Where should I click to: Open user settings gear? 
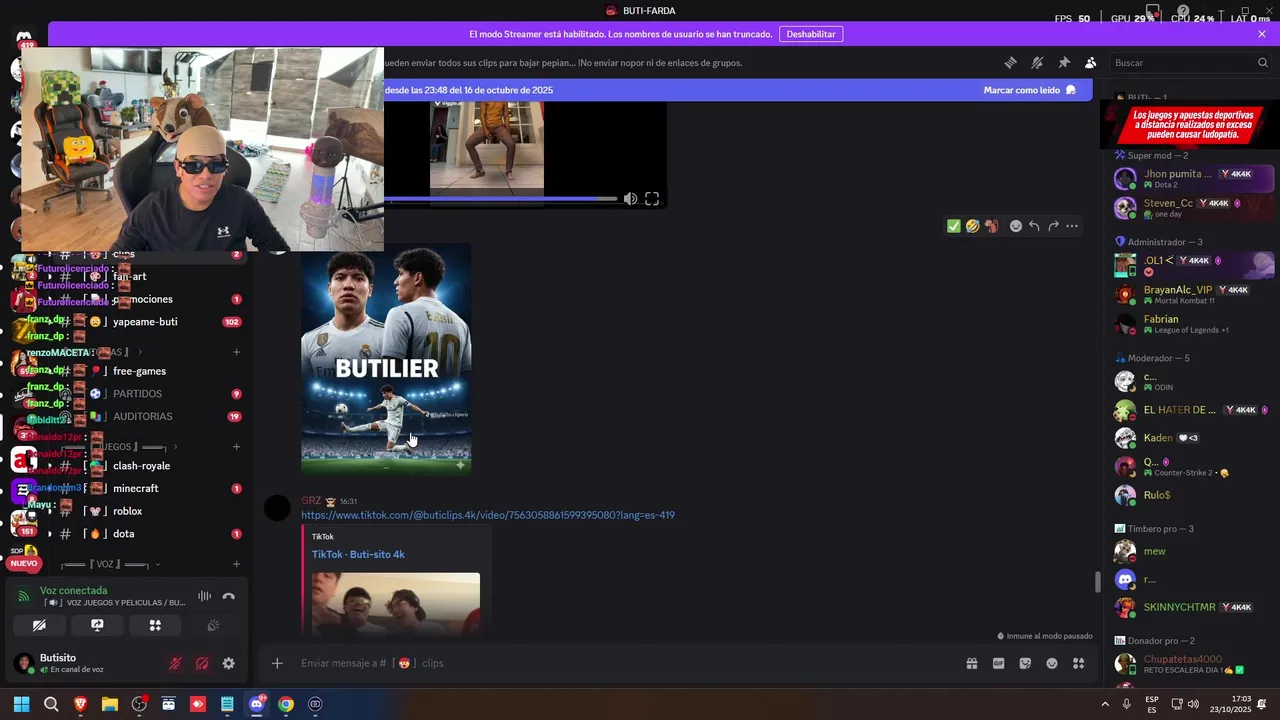pyautogui.click(x=229, y=663)
